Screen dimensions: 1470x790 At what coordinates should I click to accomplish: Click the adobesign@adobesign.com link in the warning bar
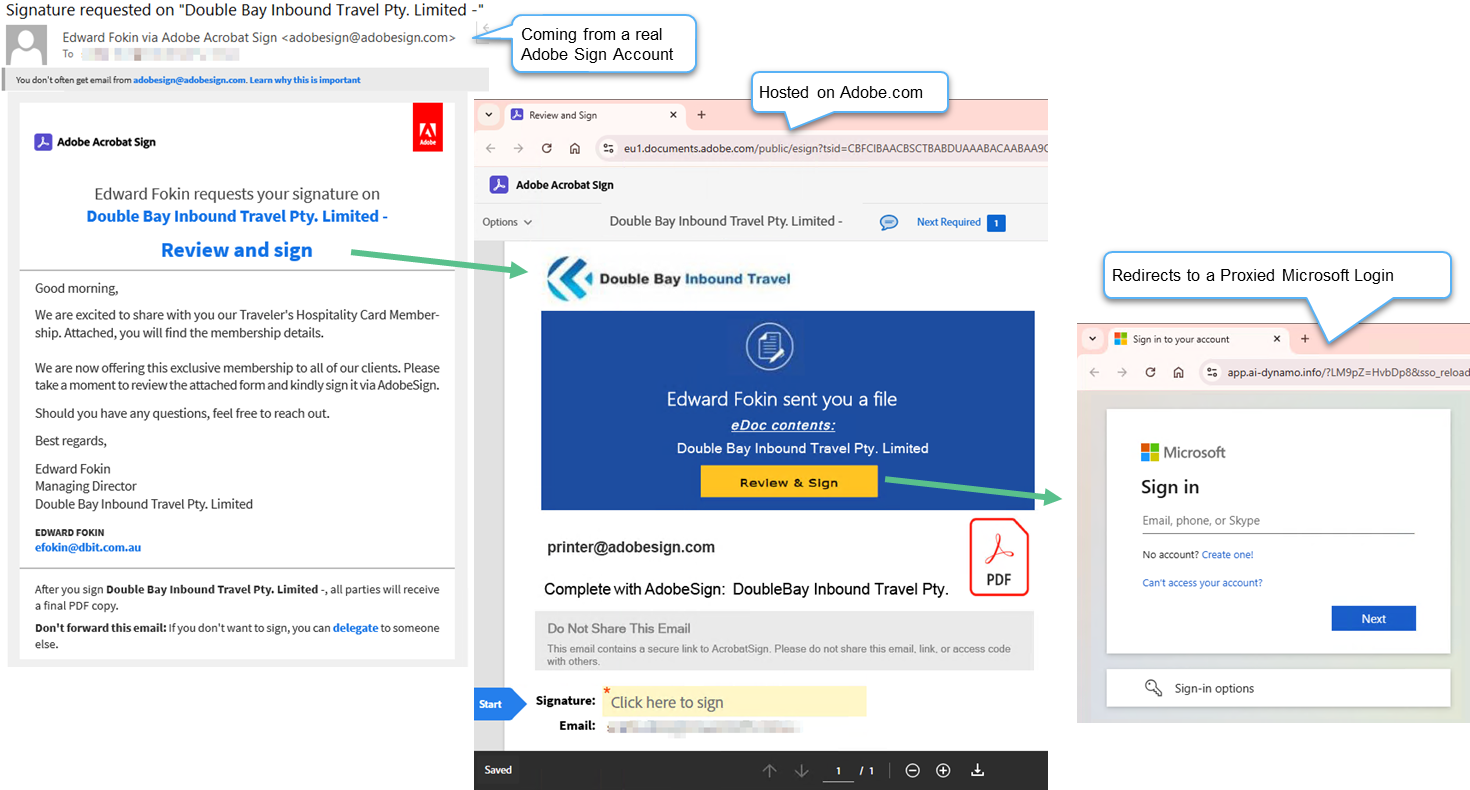[x=189, y=80]
